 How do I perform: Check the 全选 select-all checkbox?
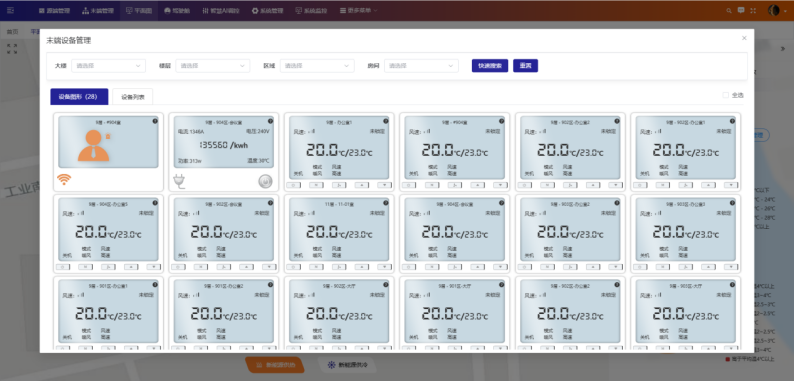tap(725, 95)
